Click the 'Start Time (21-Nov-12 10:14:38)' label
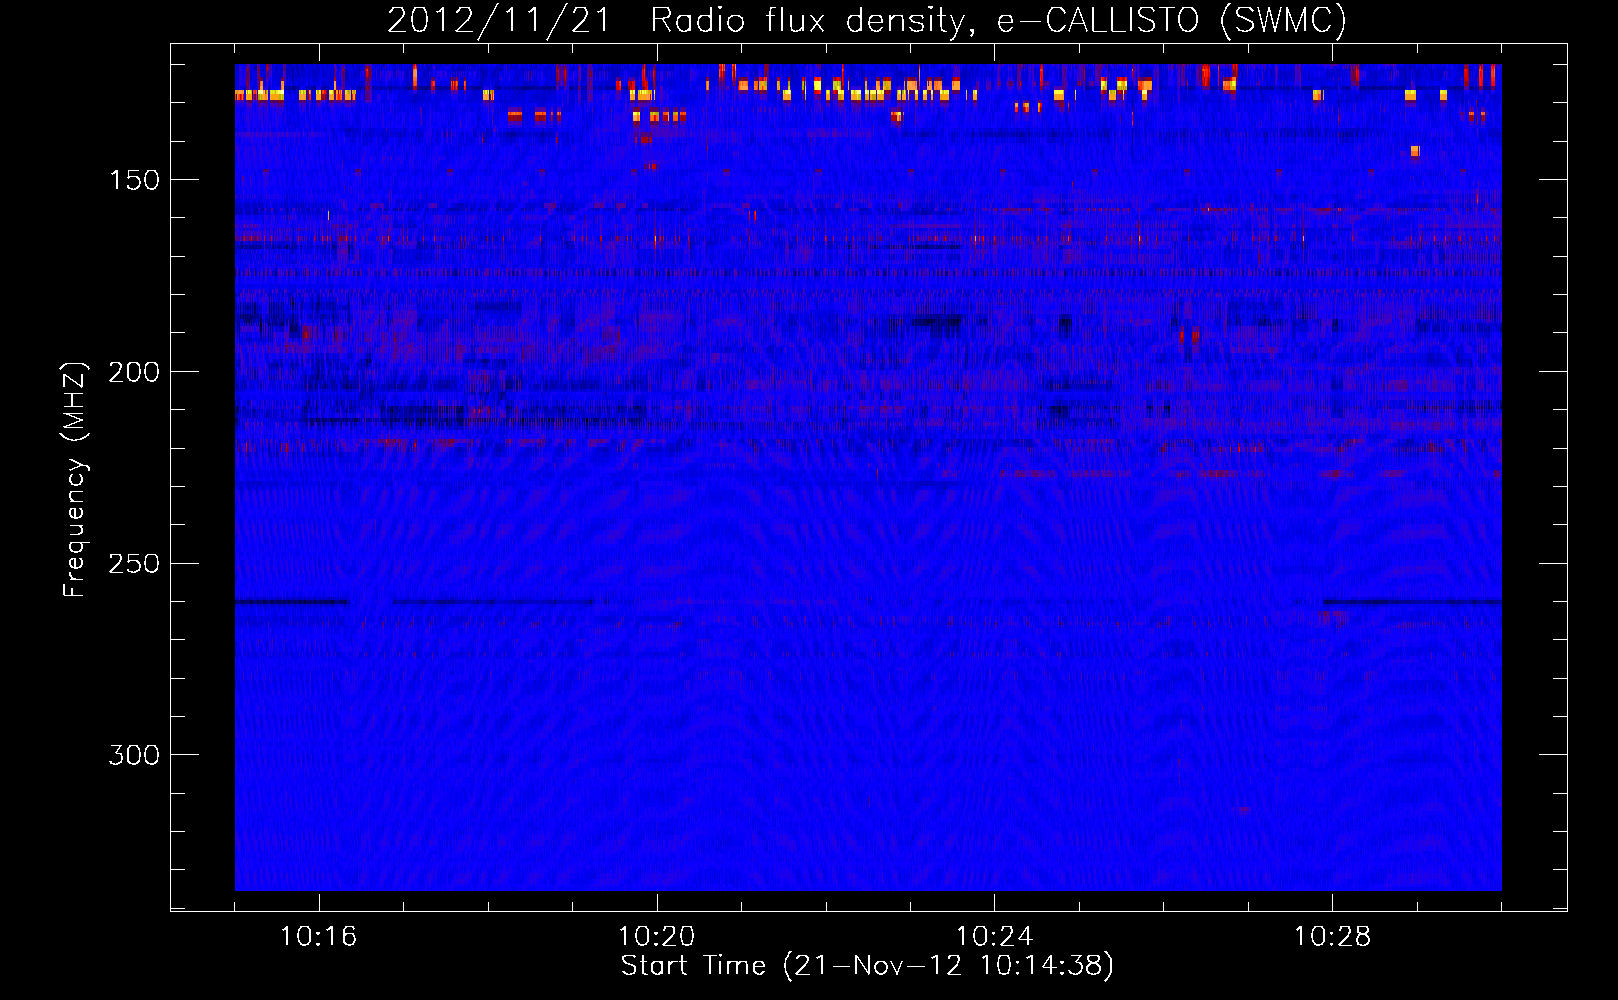This screenshot has width=1618, height=1000. click(x=867, y=966)
